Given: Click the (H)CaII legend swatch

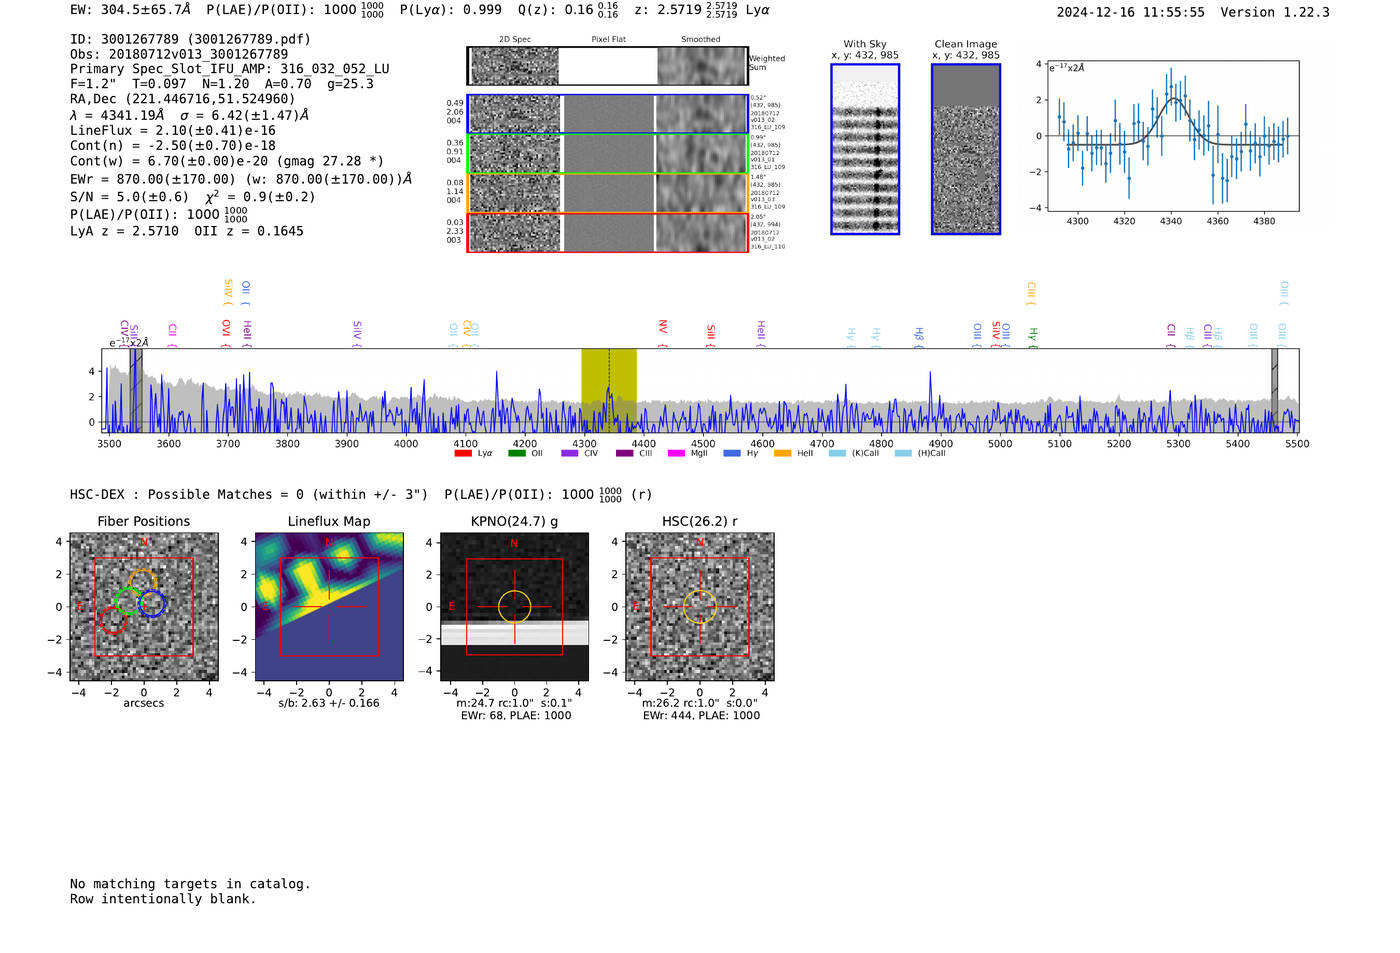Looking at the screenshot, I should (903, 453).
